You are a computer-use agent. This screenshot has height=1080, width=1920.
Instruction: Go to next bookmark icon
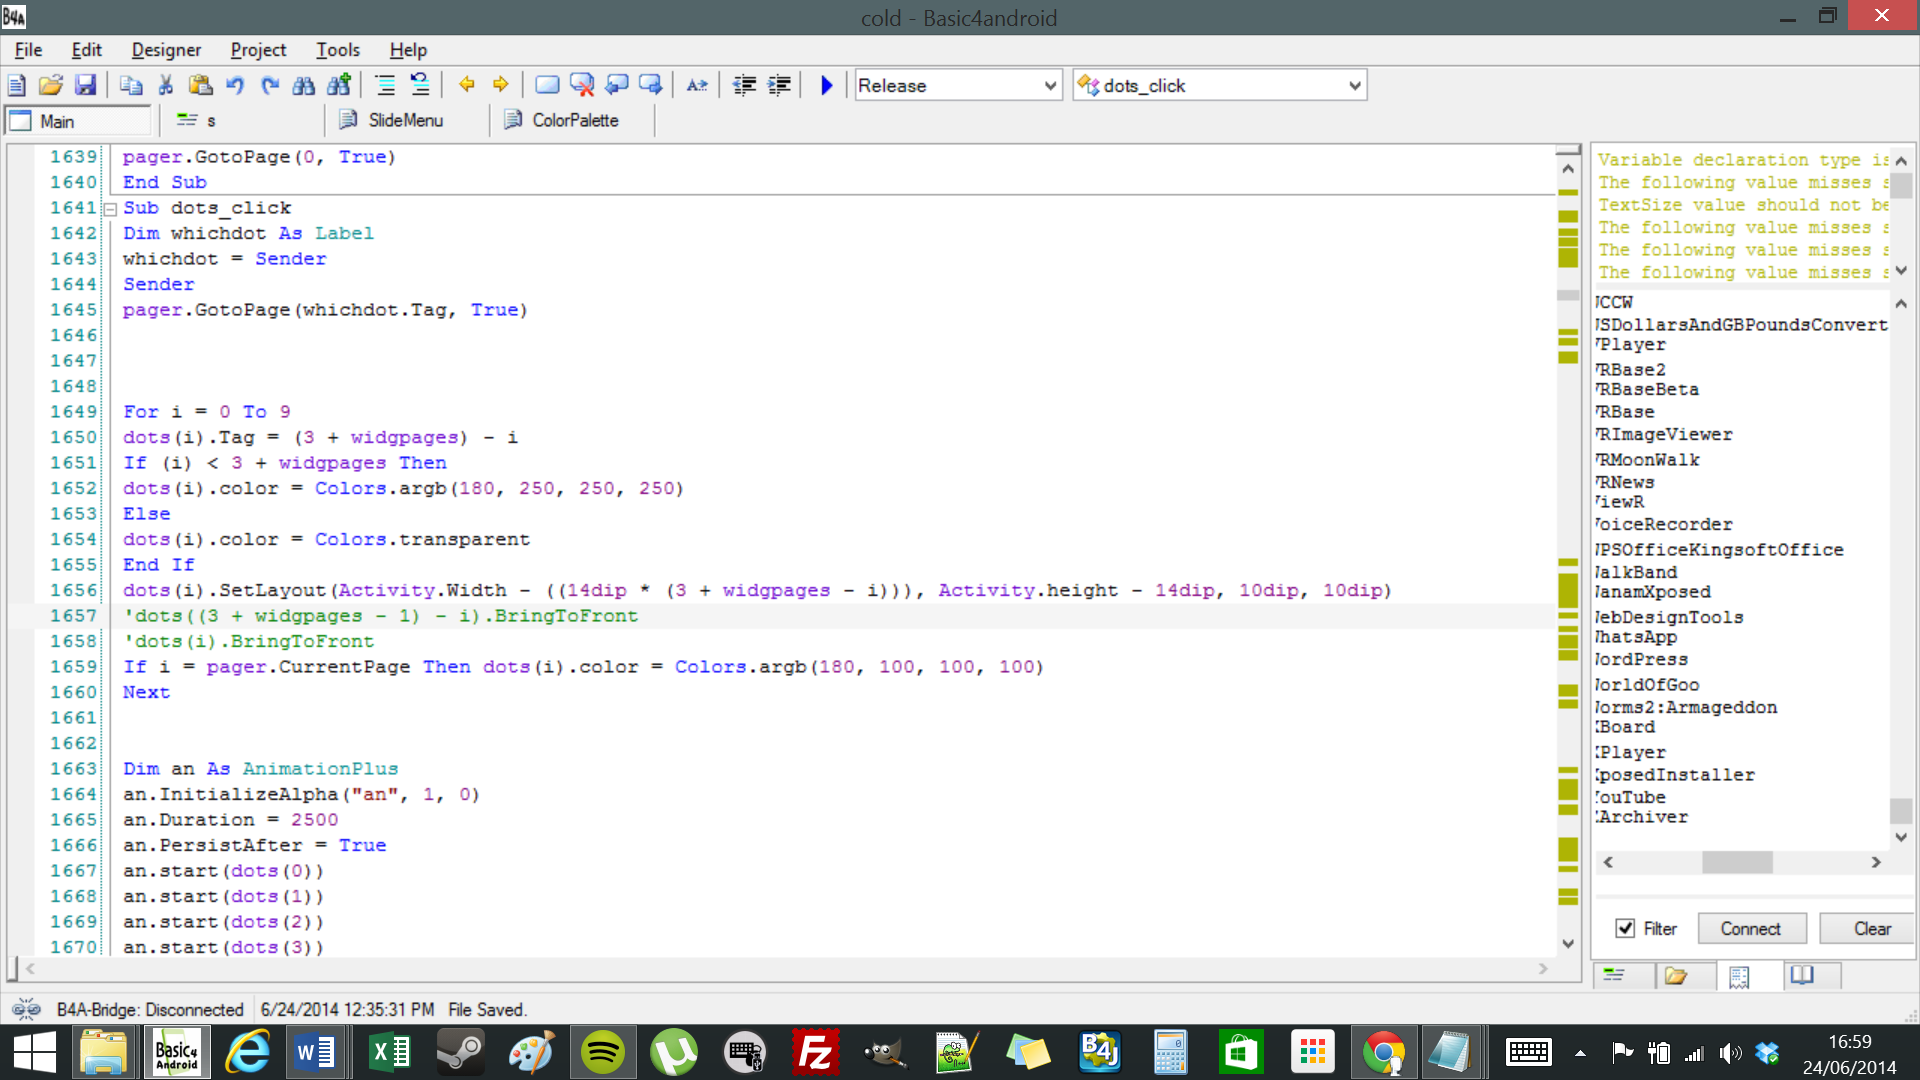tap(651, 85)
